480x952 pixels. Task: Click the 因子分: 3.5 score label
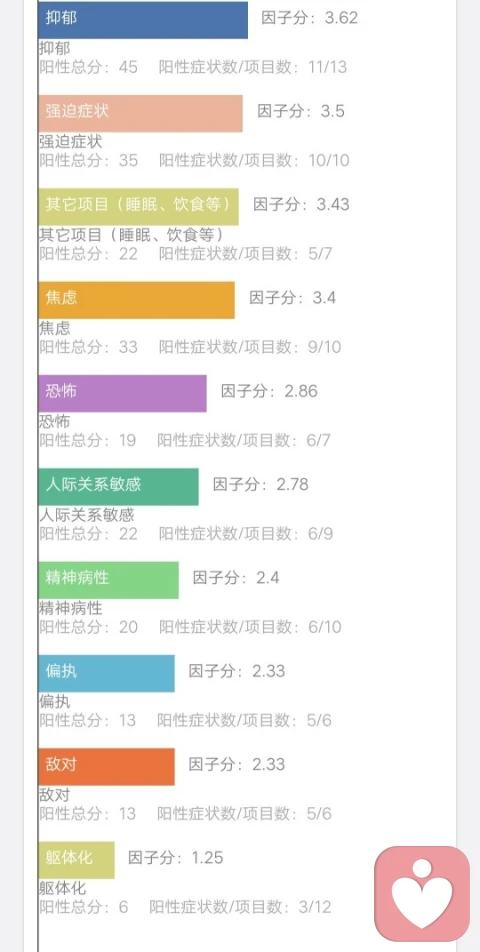coord(301,111)
